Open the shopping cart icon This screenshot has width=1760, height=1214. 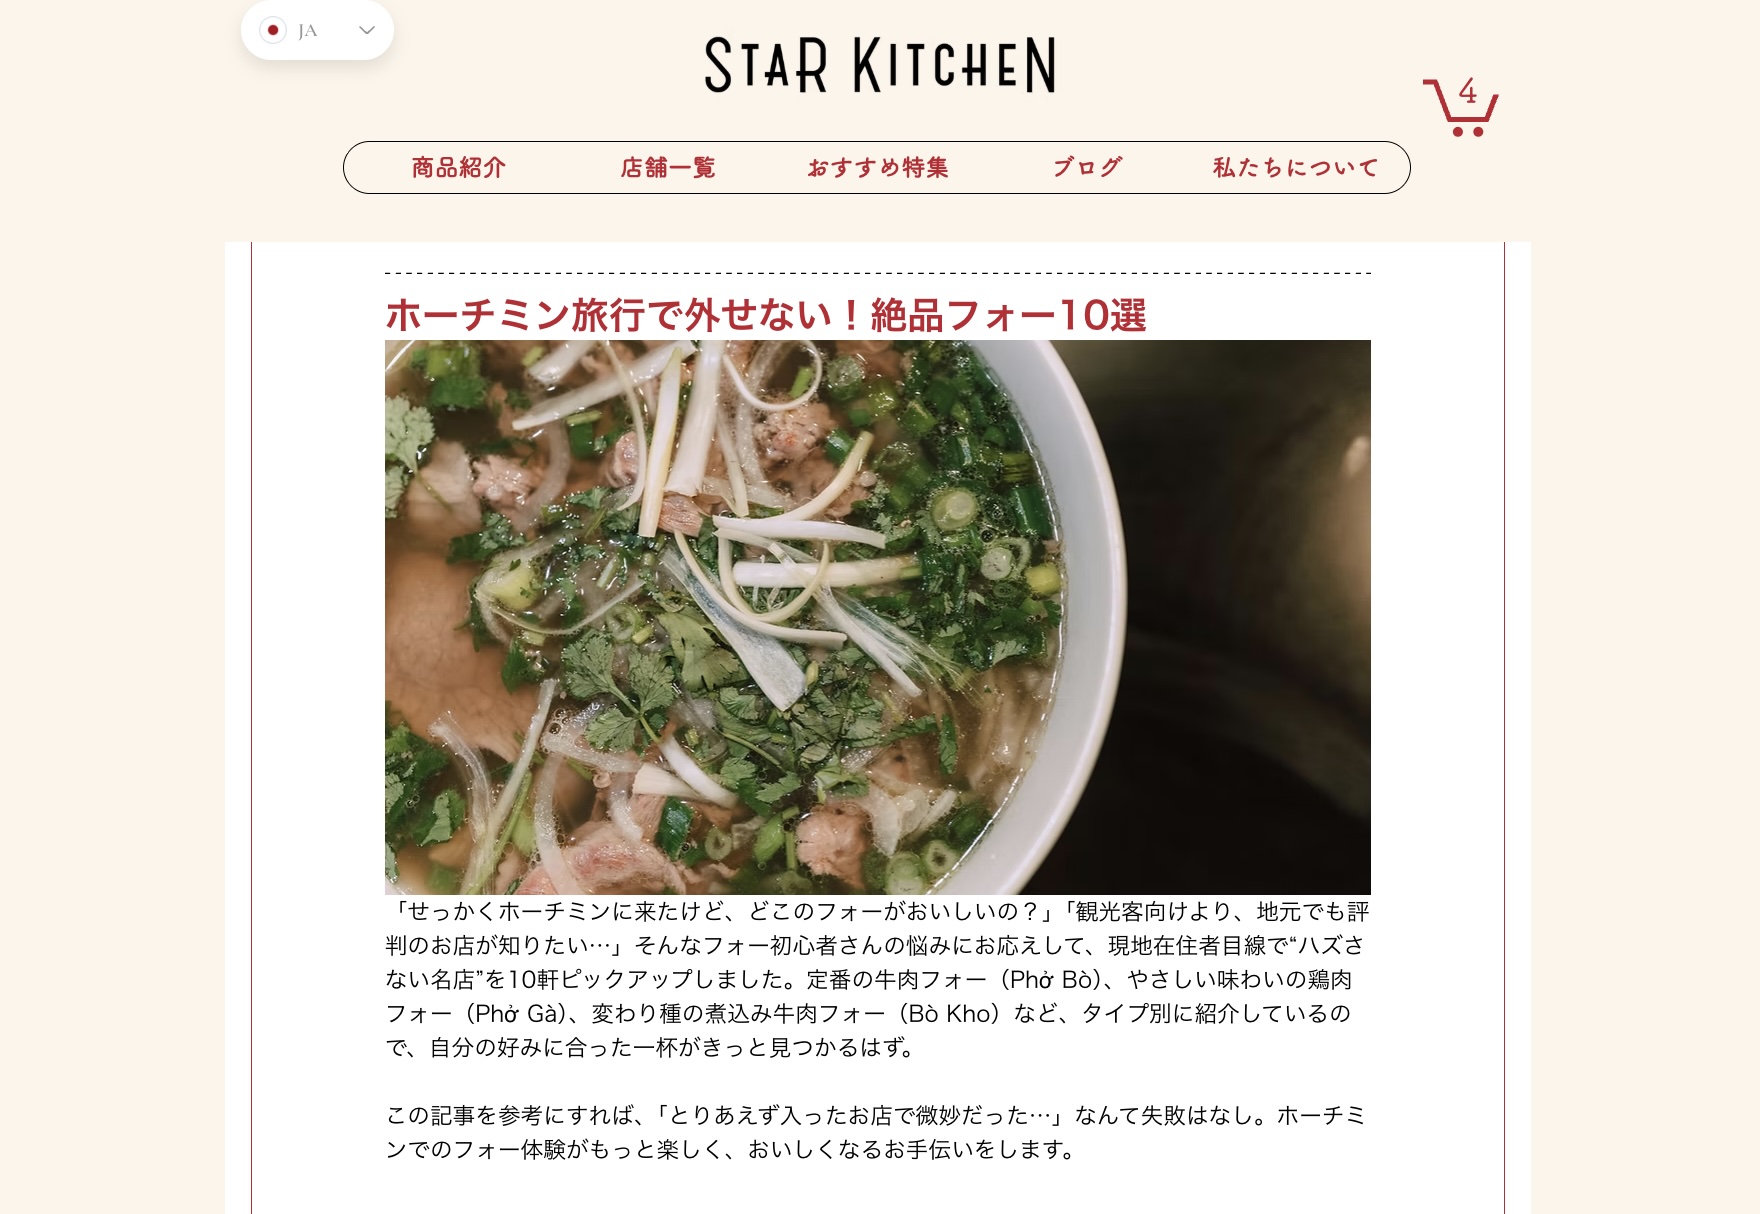(1460, 107)
